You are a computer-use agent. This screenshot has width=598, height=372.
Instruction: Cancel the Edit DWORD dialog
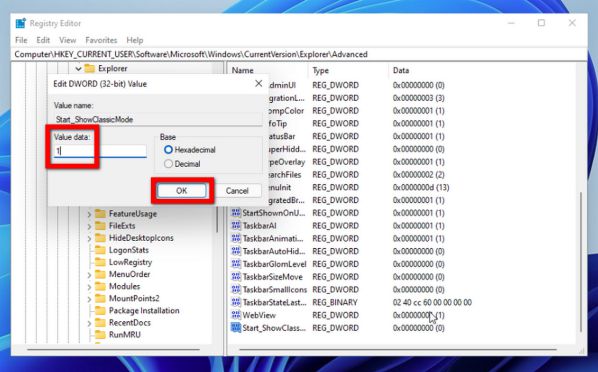tap(237, 190)
